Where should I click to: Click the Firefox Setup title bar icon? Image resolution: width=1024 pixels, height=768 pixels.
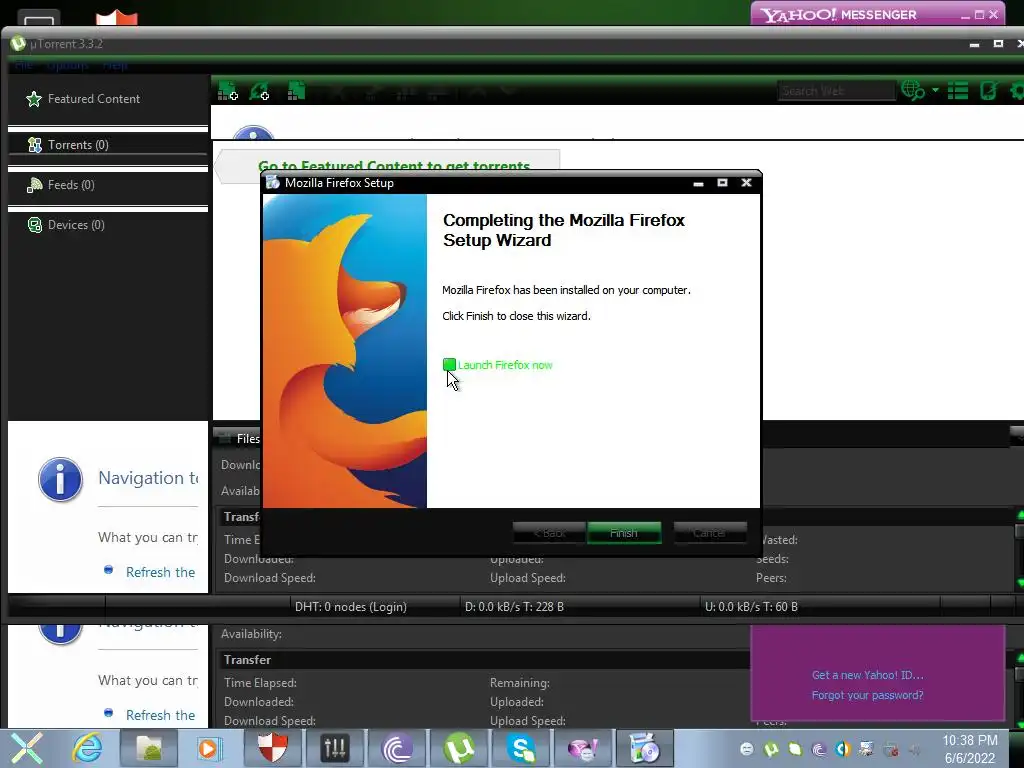(x=272, y=182)
